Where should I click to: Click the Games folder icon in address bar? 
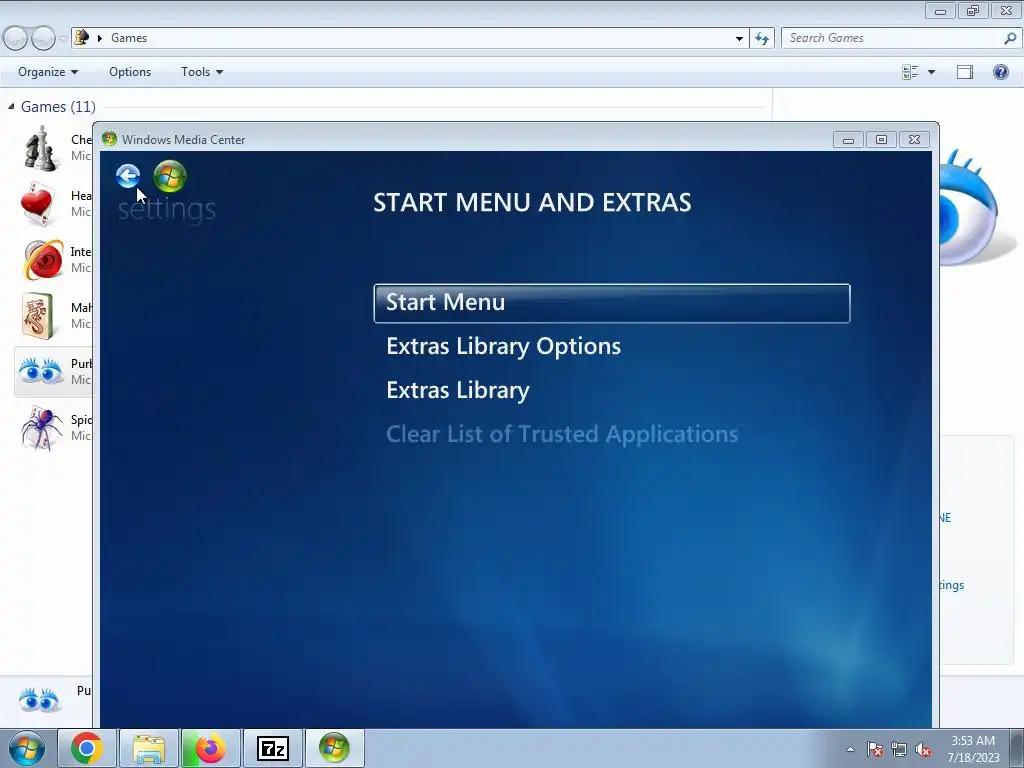point(82,38)
